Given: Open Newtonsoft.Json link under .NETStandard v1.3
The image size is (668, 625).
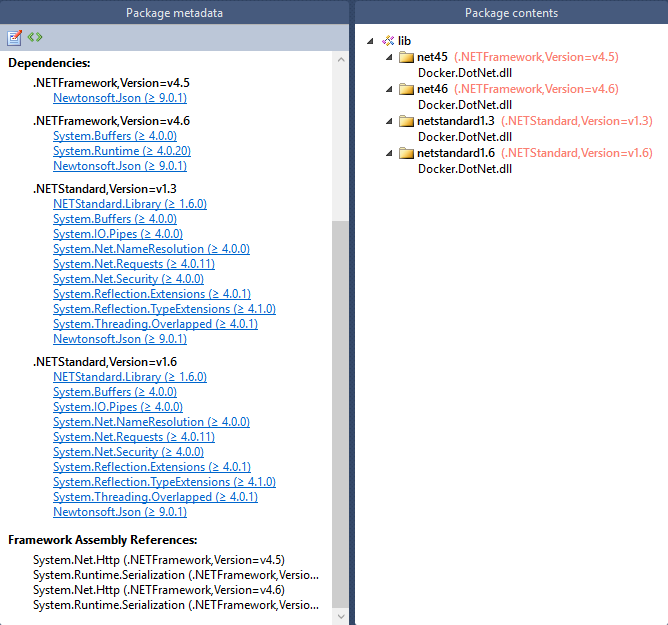Looking at the screenshot, I should (120, 339).
